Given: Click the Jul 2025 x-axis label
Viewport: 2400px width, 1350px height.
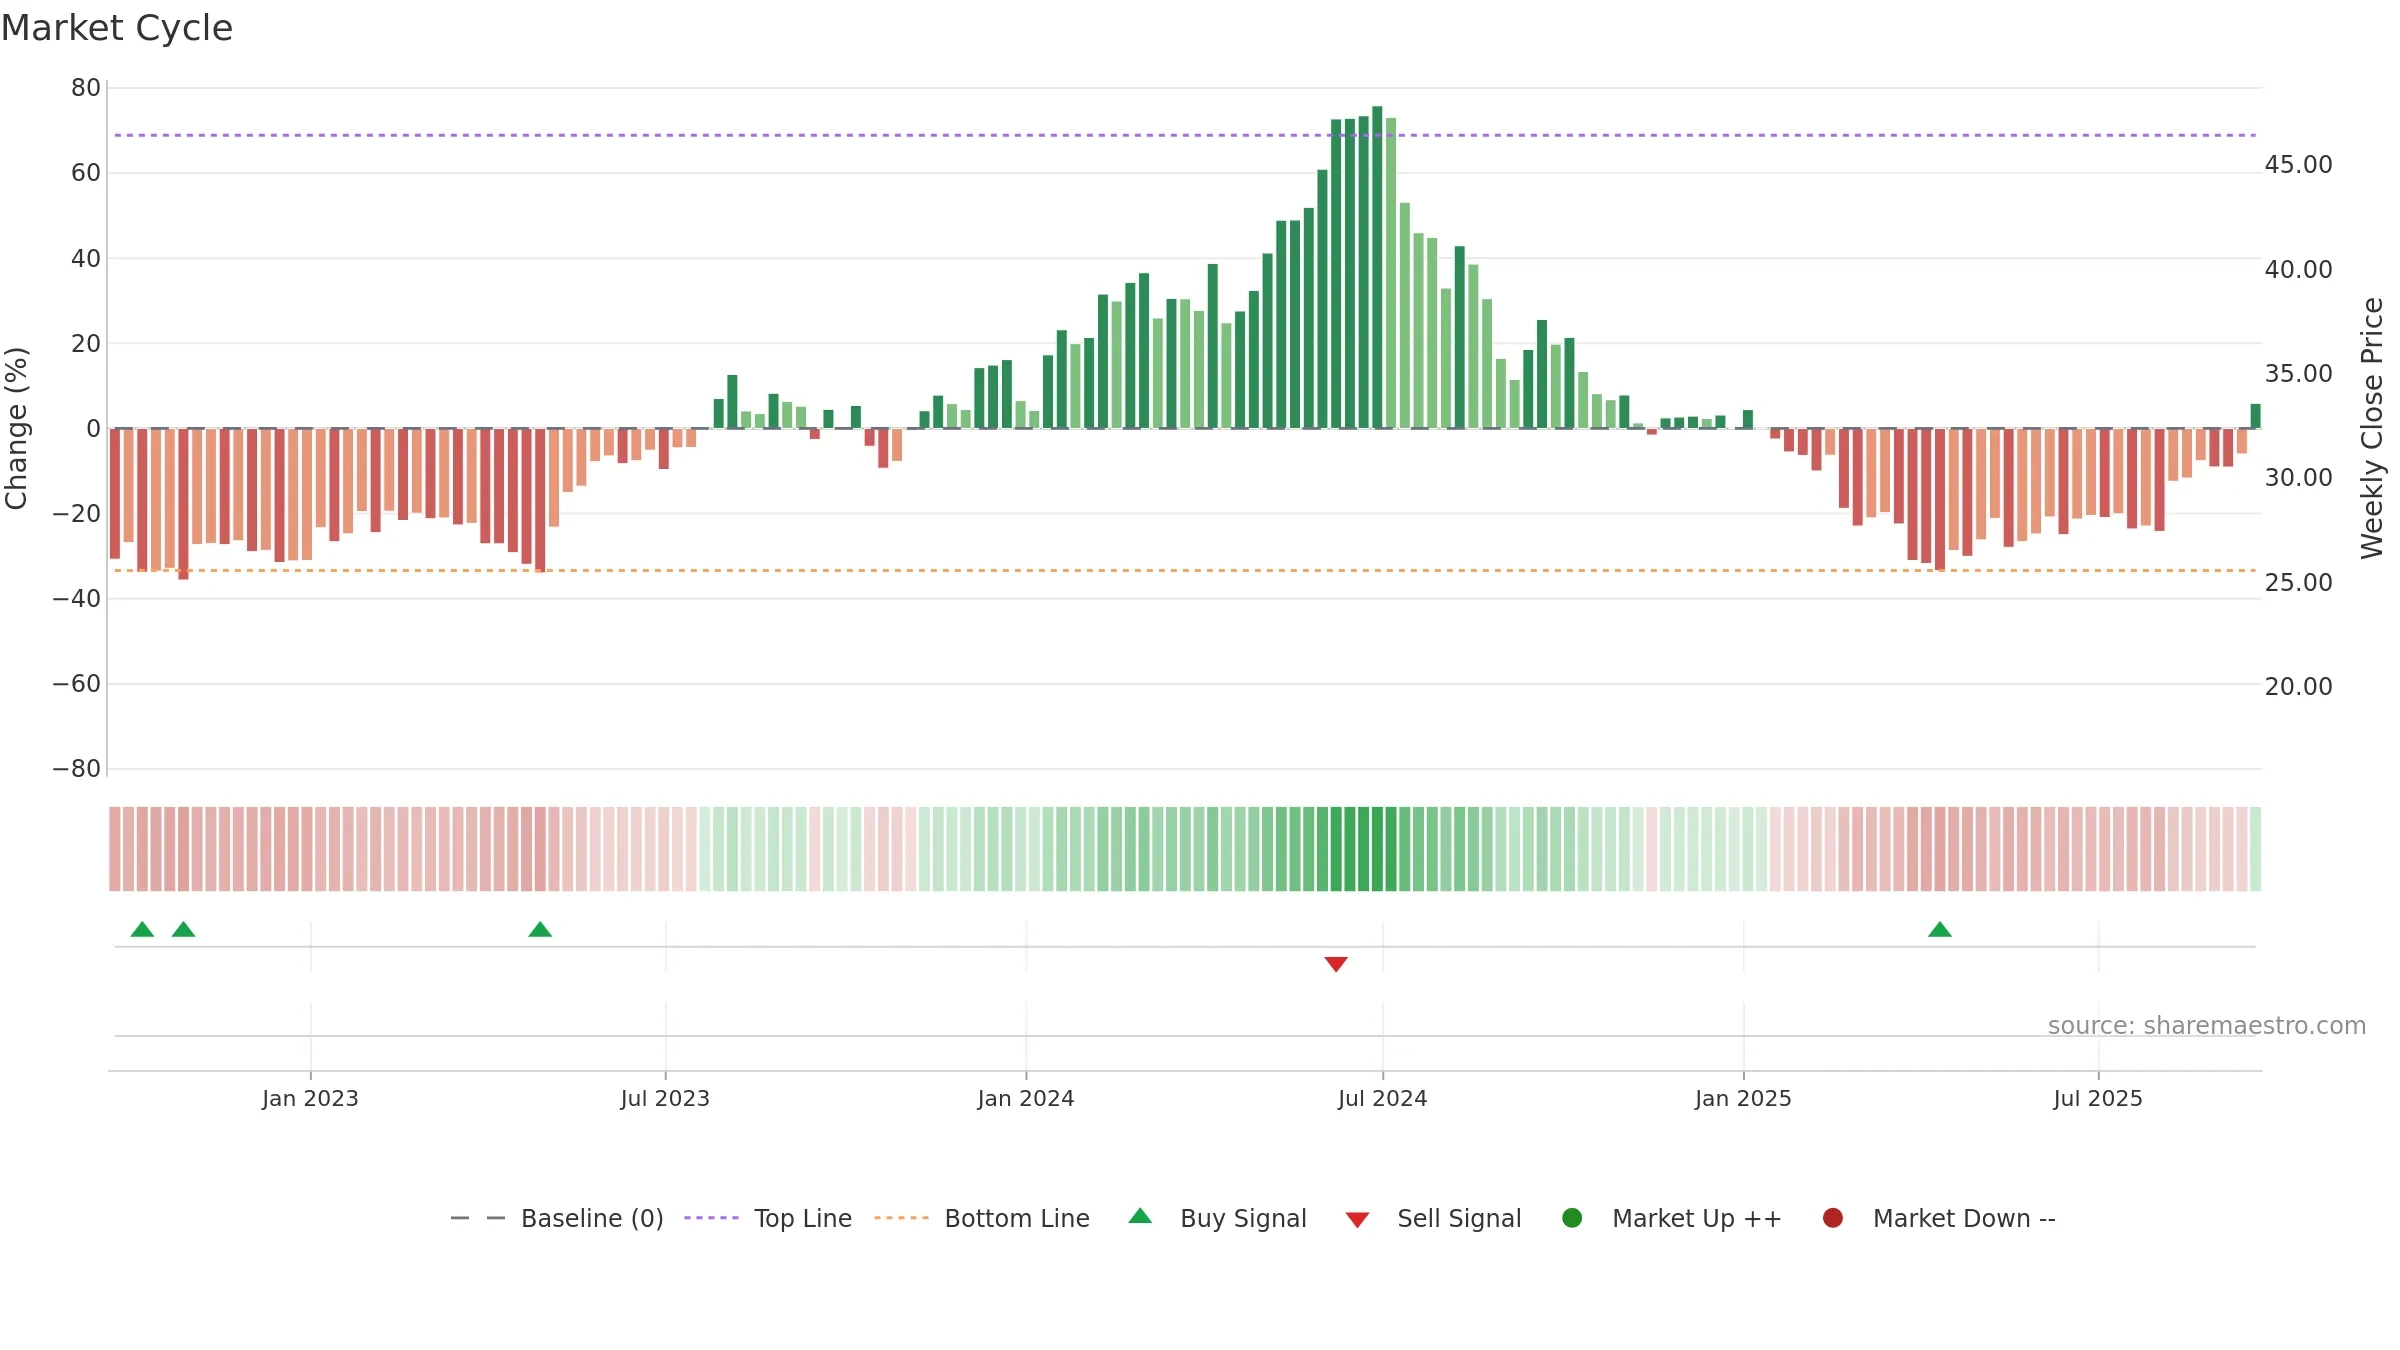Looking at the screenshot, I should pyautogui.click(x=2098, y=1098).
